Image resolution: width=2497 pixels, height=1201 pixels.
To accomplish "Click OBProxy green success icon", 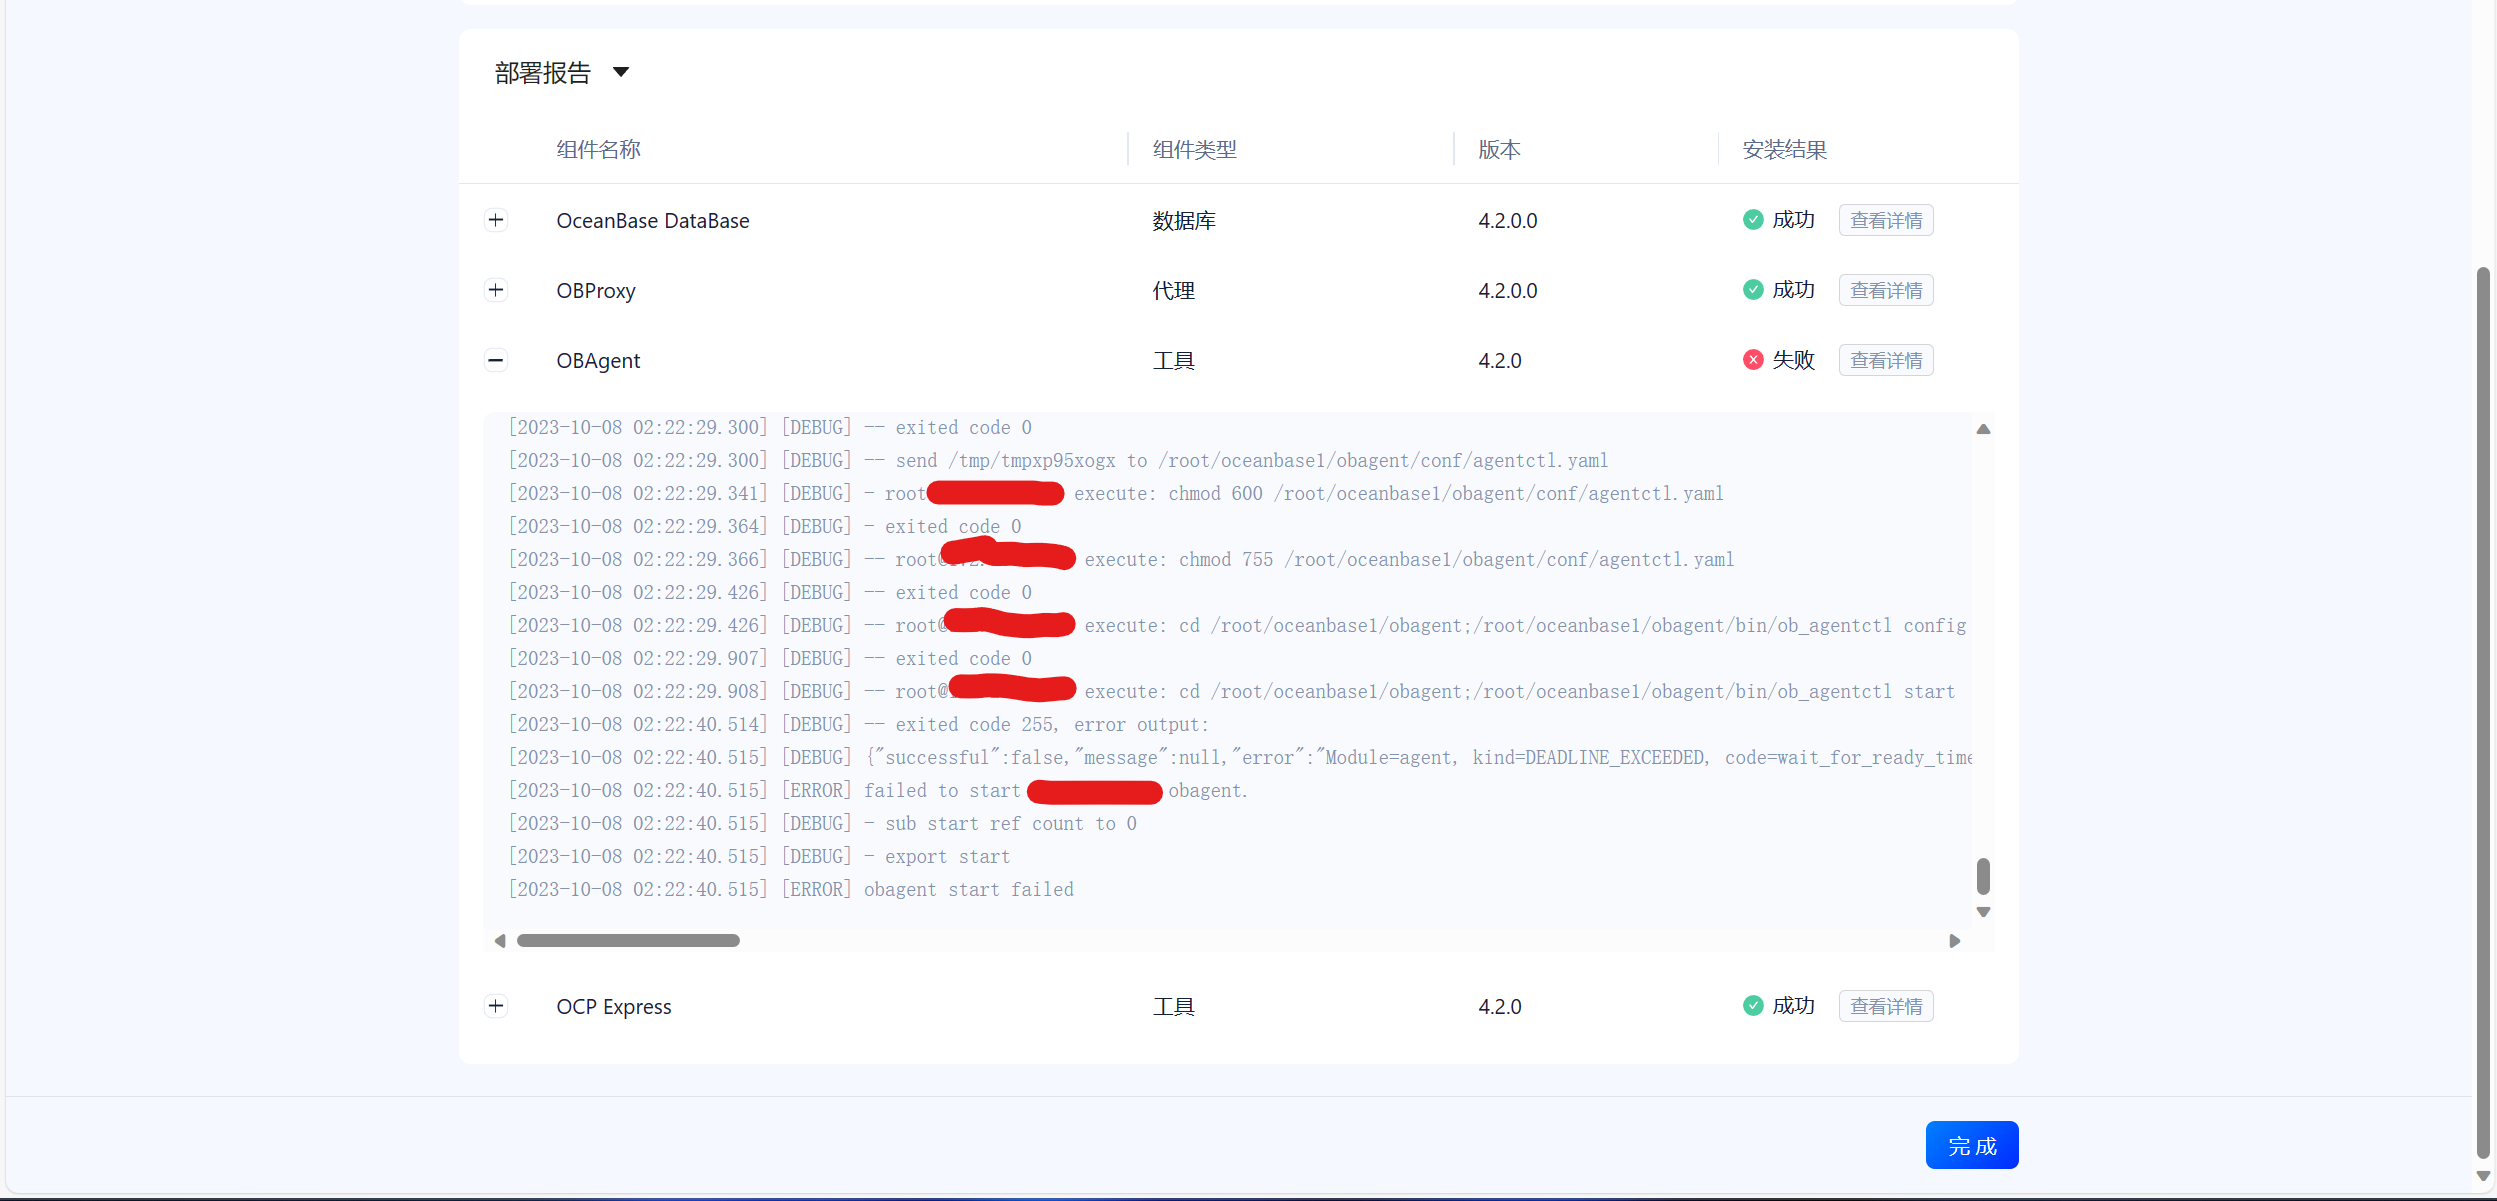I will pos(1753,290).
